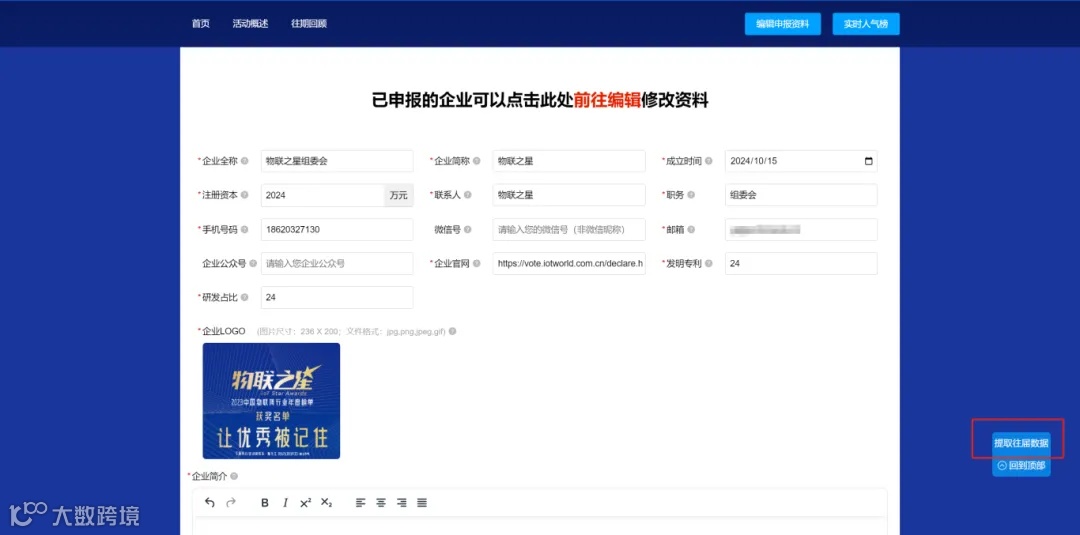The height and width of the screenshot is (535, 1080).
Task: Click the 企业全称 input field
Action: pos(337,161)
